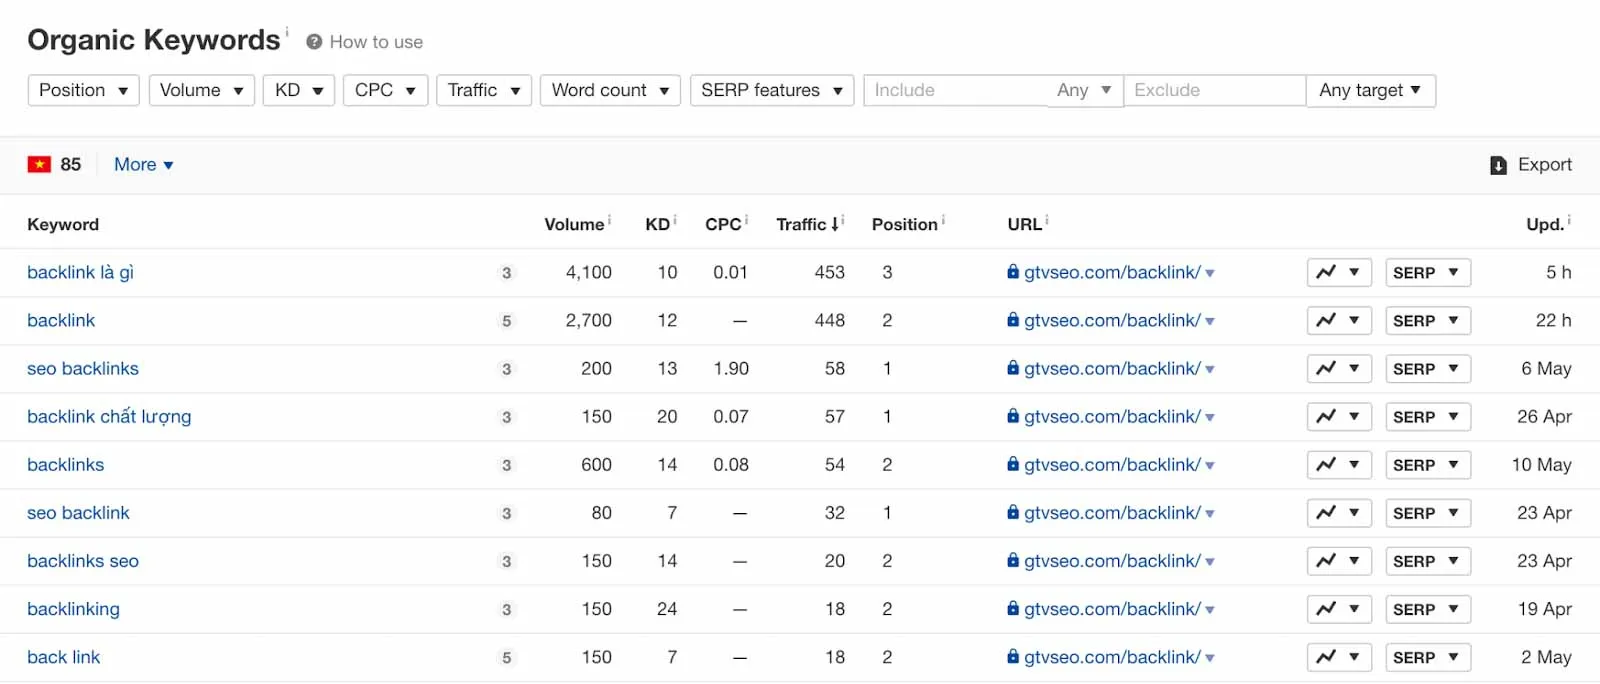Sort by the Volume column header
Image resolution: width=1600 pixels, height=684 pixels.
[x=574, y=224]
